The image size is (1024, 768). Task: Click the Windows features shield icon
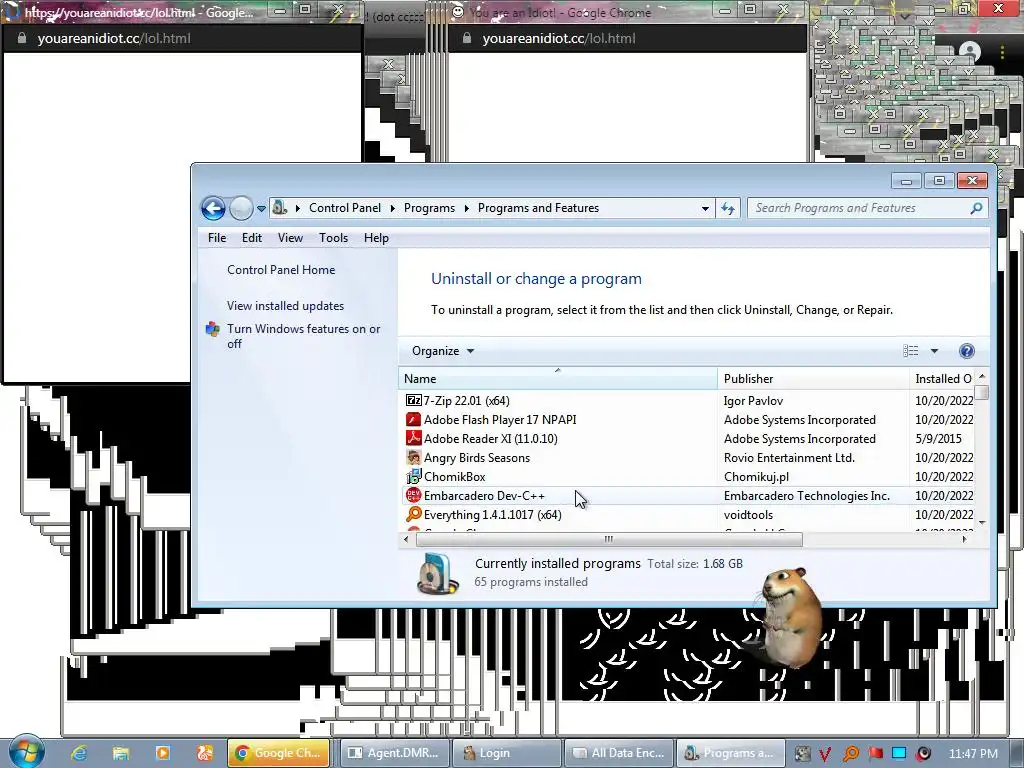[213, 329]
